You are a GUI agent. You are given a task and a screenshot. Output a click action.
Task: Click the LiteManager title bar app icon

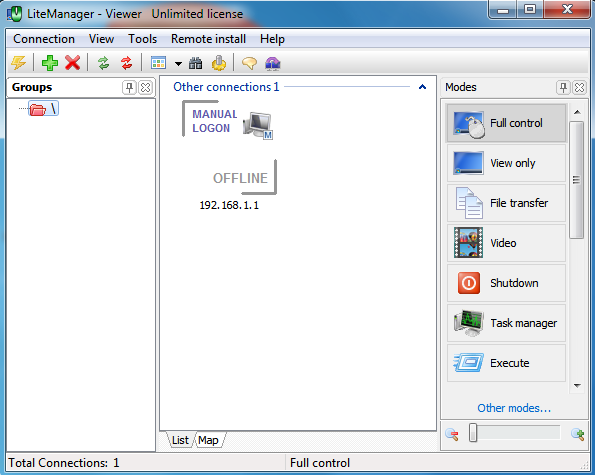pos(15,14)
